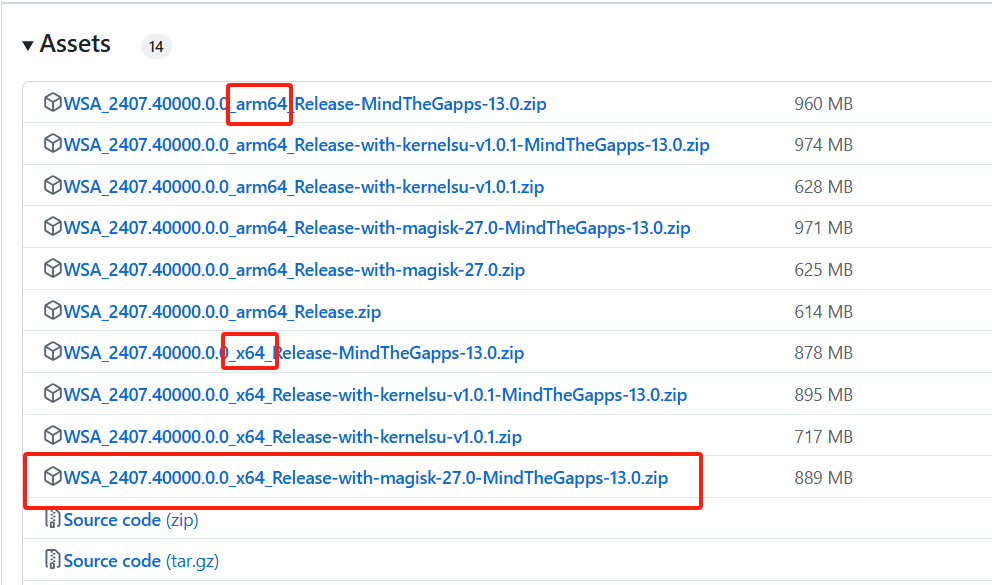This screenshot has width=992, height=585.
Task: Click the Assets count badge 14
Action: pyautogui.click(x=156, y=46)
